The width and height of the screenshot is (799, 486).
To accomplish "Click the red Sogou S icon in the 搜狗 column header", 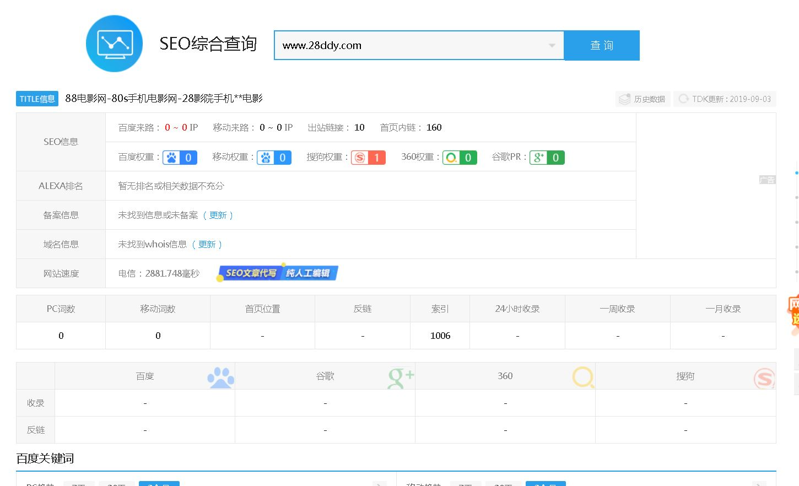I will tap(764, 379).
